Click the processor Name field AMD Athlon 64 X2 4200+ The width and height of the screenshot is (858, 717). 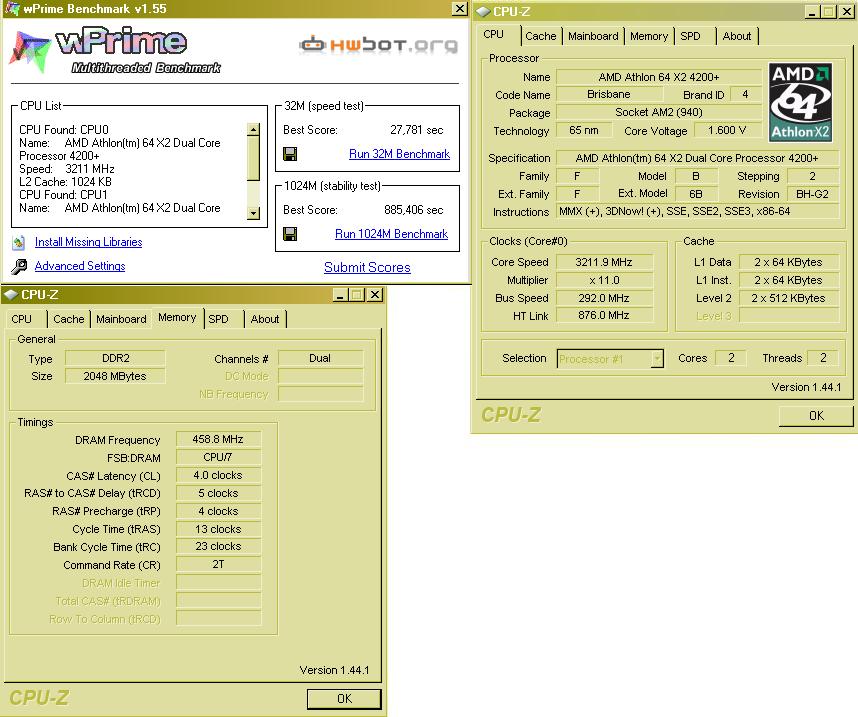pos(659,77)
